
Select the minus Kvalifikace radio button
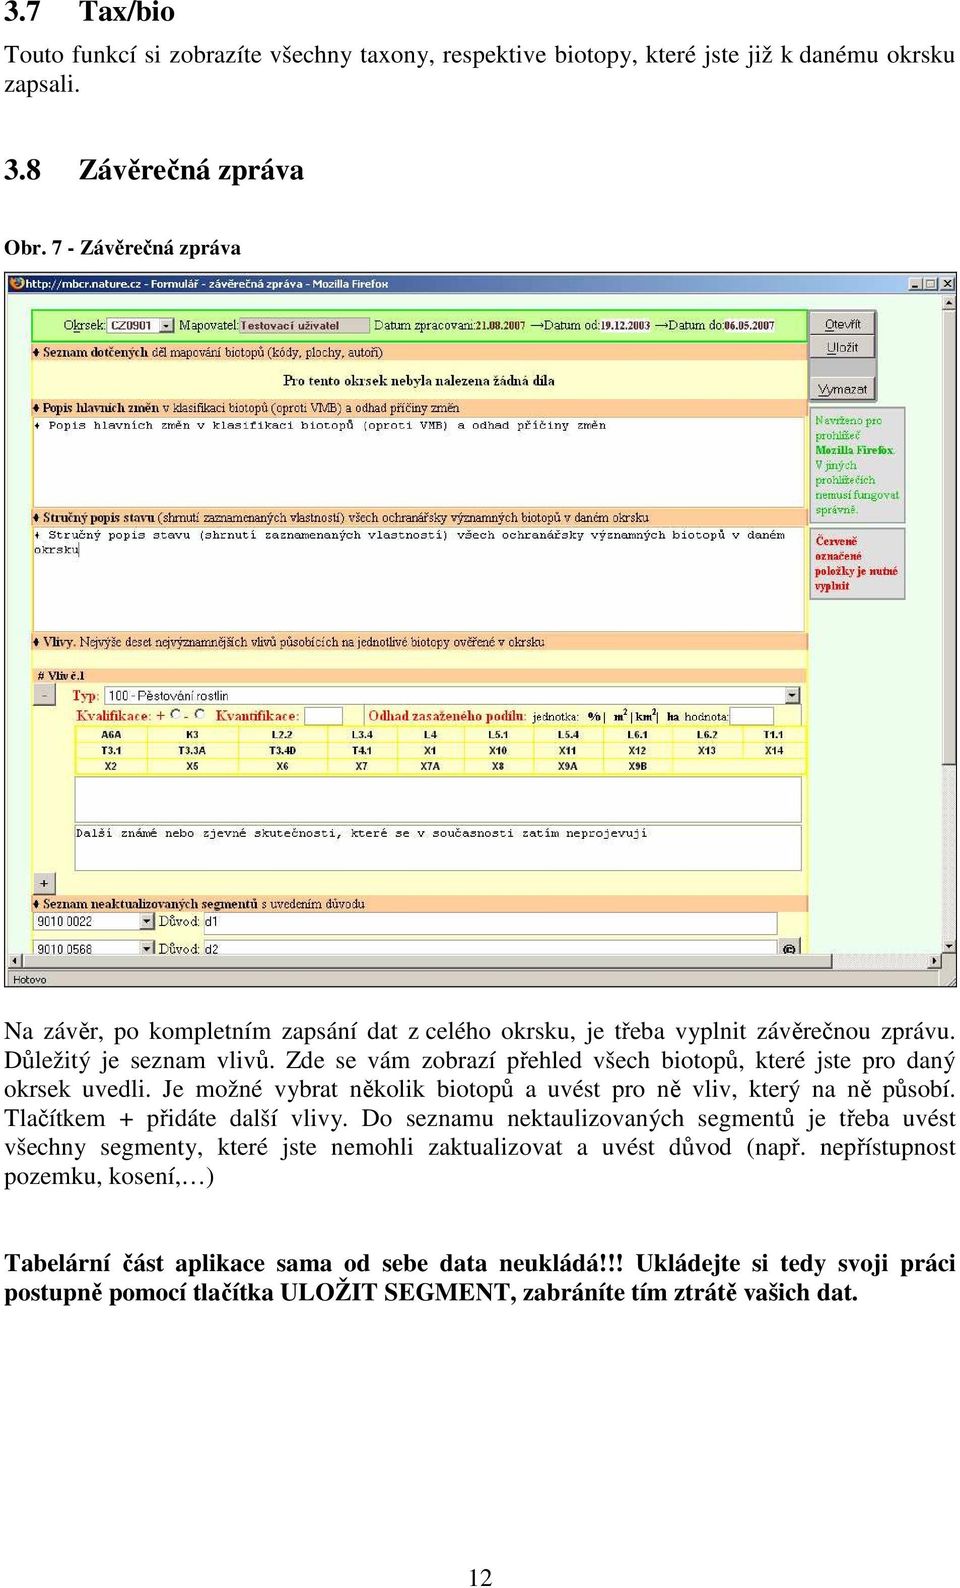click(x=199, y=715)
